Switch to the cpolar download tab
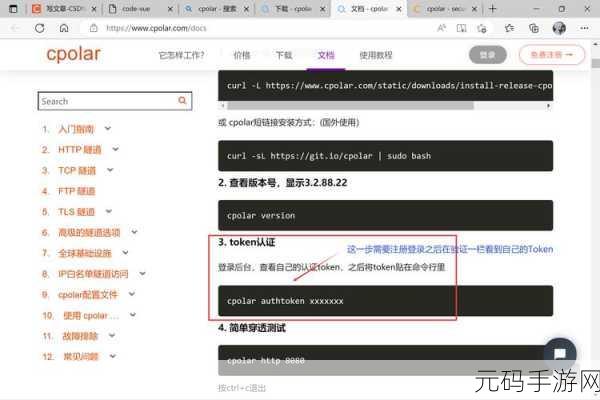Screen dimensions: 600x400 pyautogui.click(x=293, y=8)
